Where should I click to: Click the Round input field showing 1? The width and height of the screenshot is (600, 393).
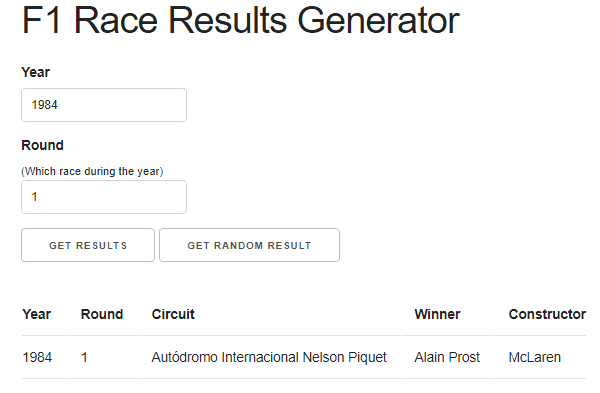(104, 197)
